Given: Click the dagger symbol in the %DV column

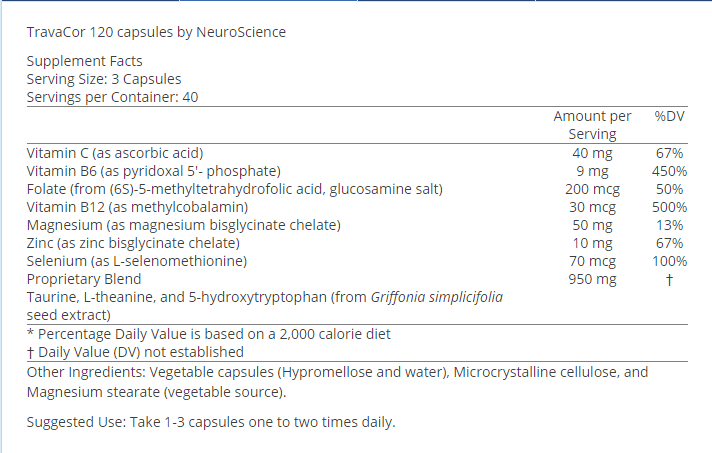Looking at the screenshot, I should [669, 280].
